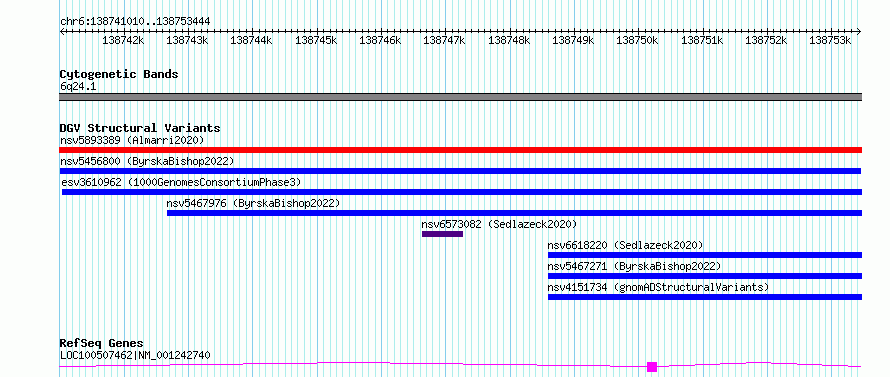Click ruler tick labeled 138749k

pos(573,40)
